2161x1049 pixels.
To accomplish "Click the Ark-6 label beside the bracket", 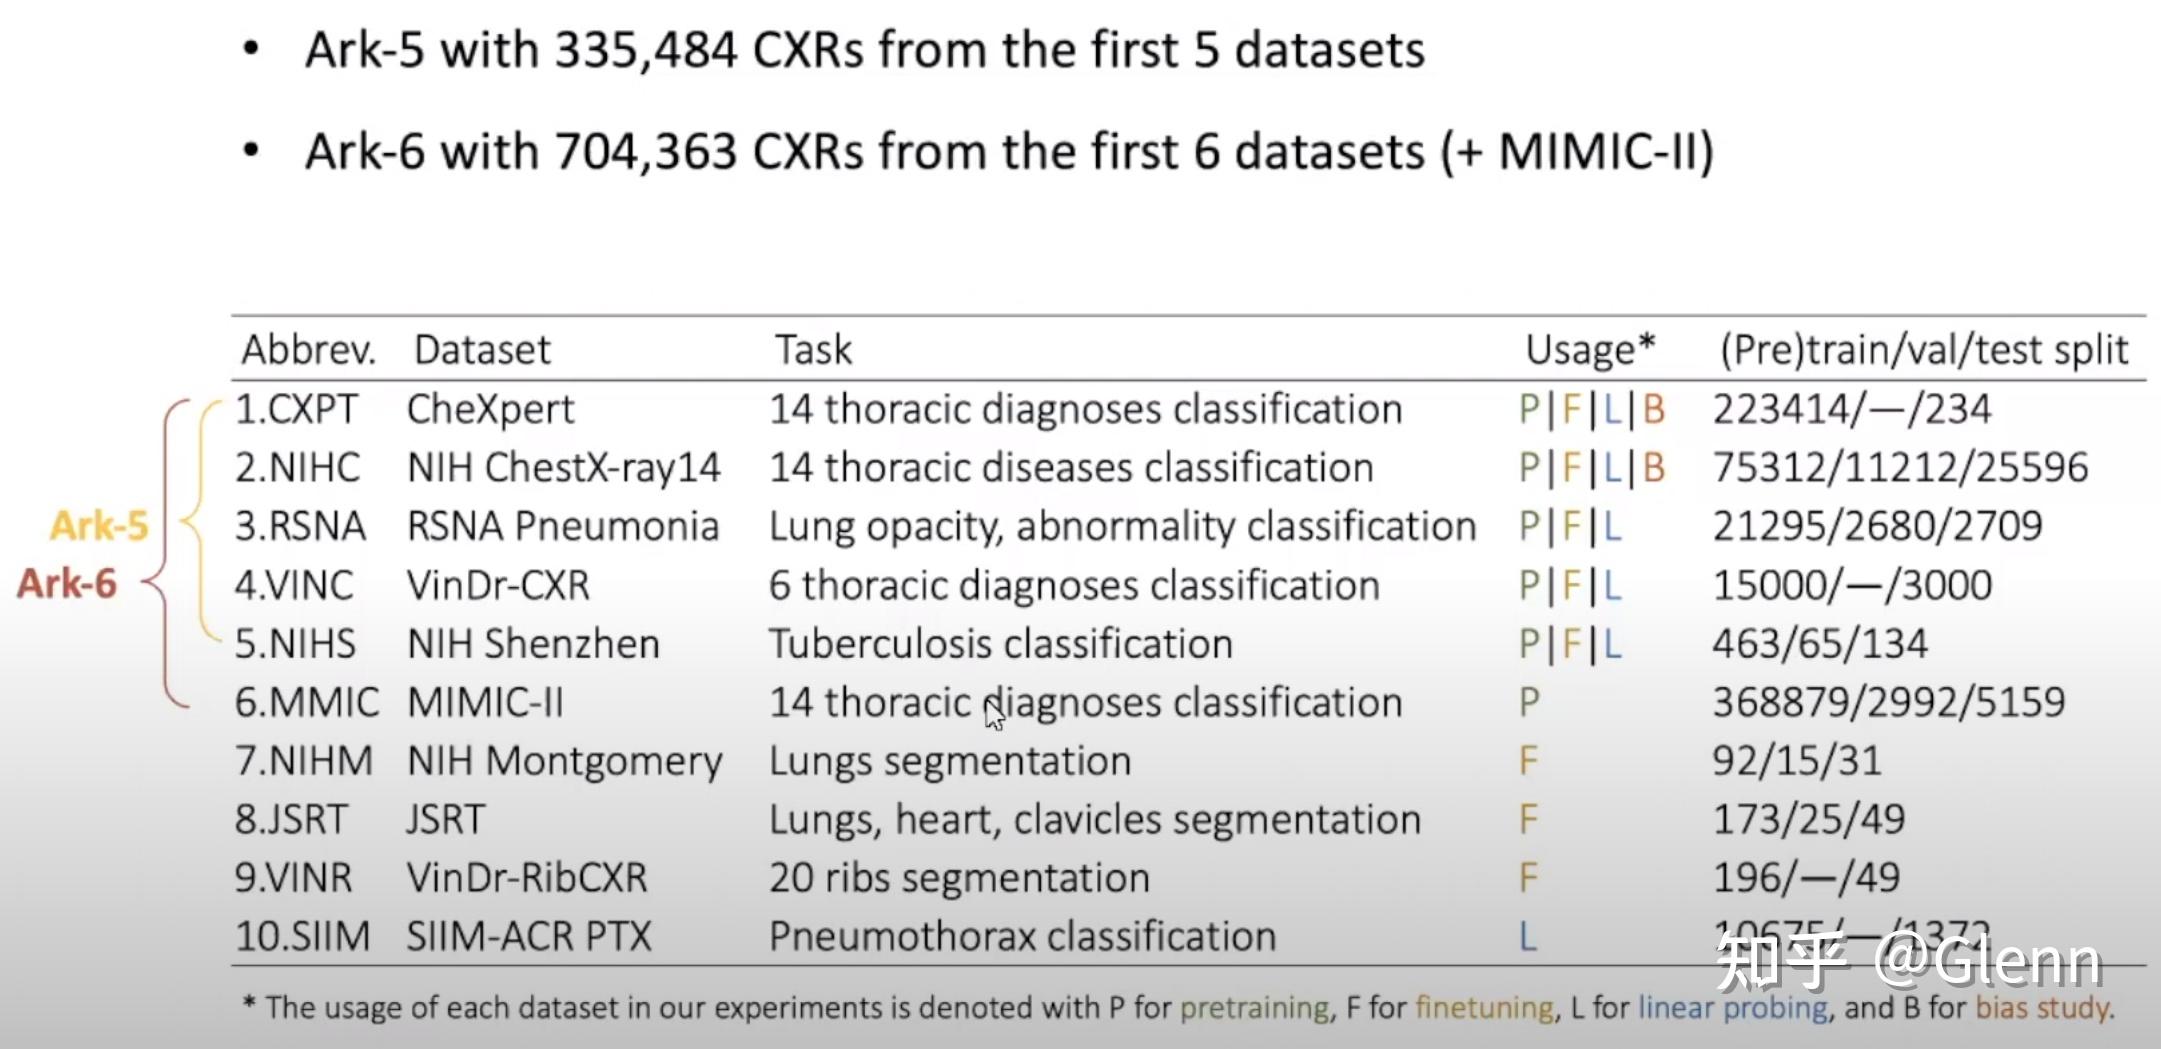I will pyautogui.click(x=67, y=584).
